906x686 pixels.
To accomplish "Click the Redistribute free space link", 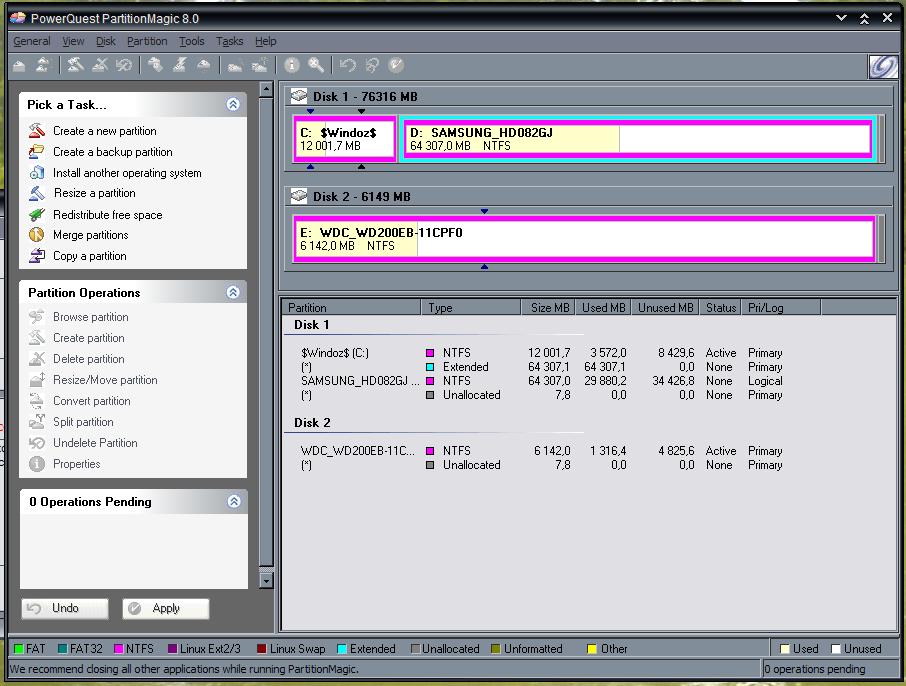I will [x=107, y=214].
